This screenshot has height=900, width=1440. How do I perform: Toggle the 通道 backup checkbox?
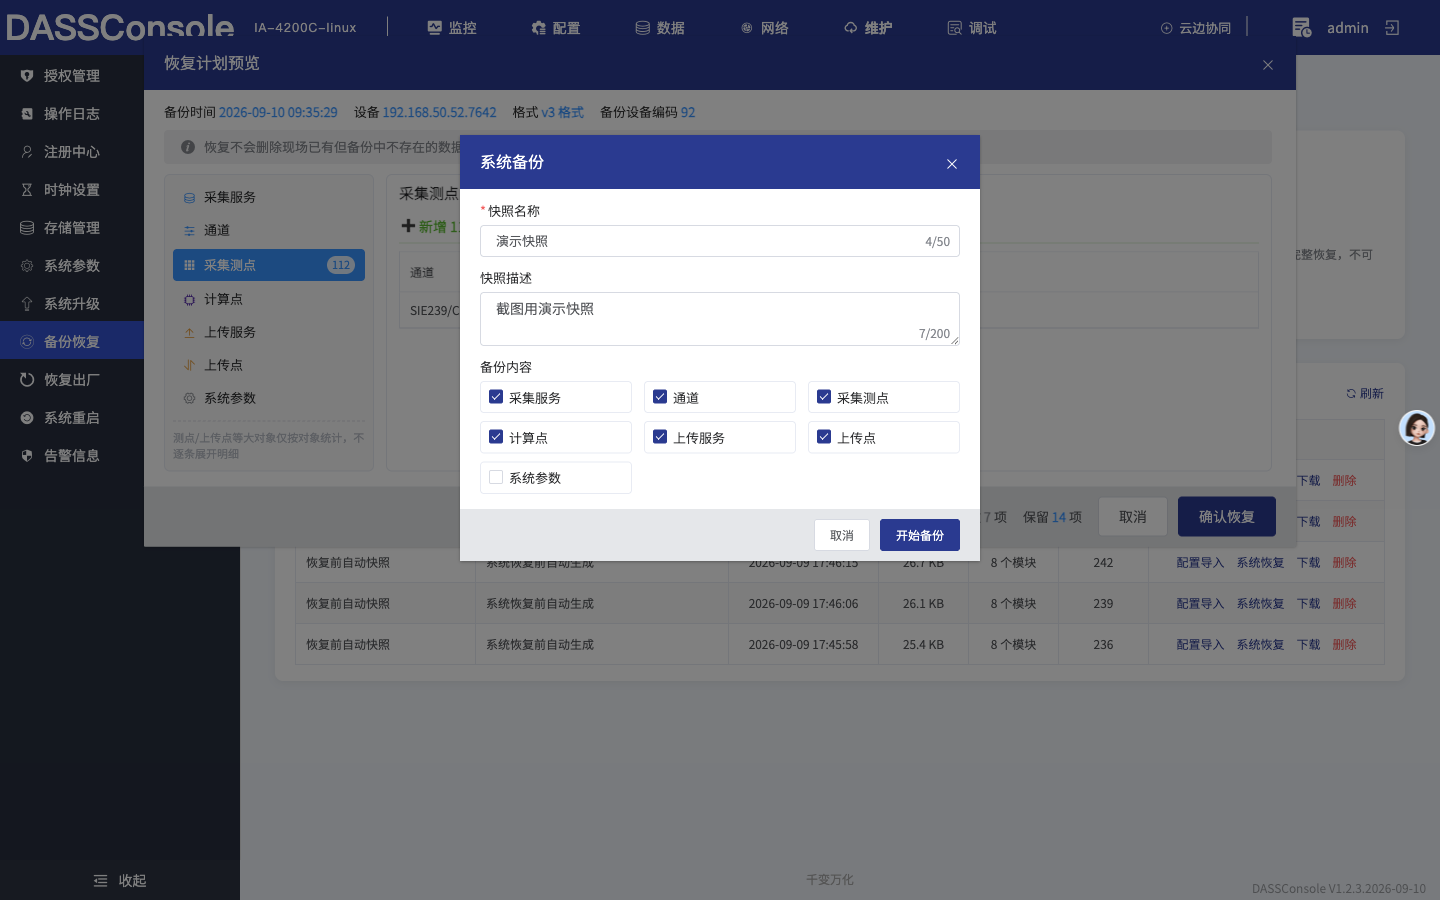click(660, 397)
